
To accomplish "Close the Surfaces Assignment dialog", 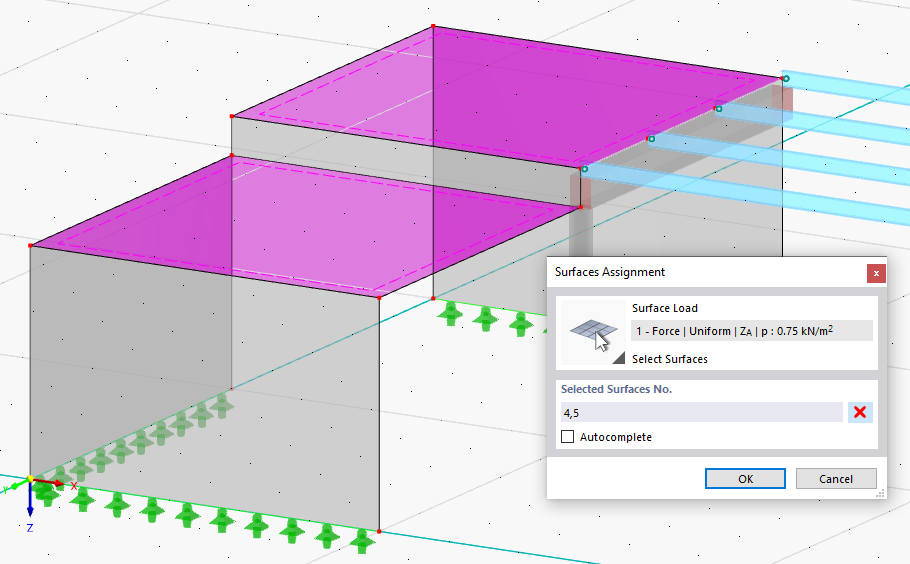I will click(x=876, y=273).
